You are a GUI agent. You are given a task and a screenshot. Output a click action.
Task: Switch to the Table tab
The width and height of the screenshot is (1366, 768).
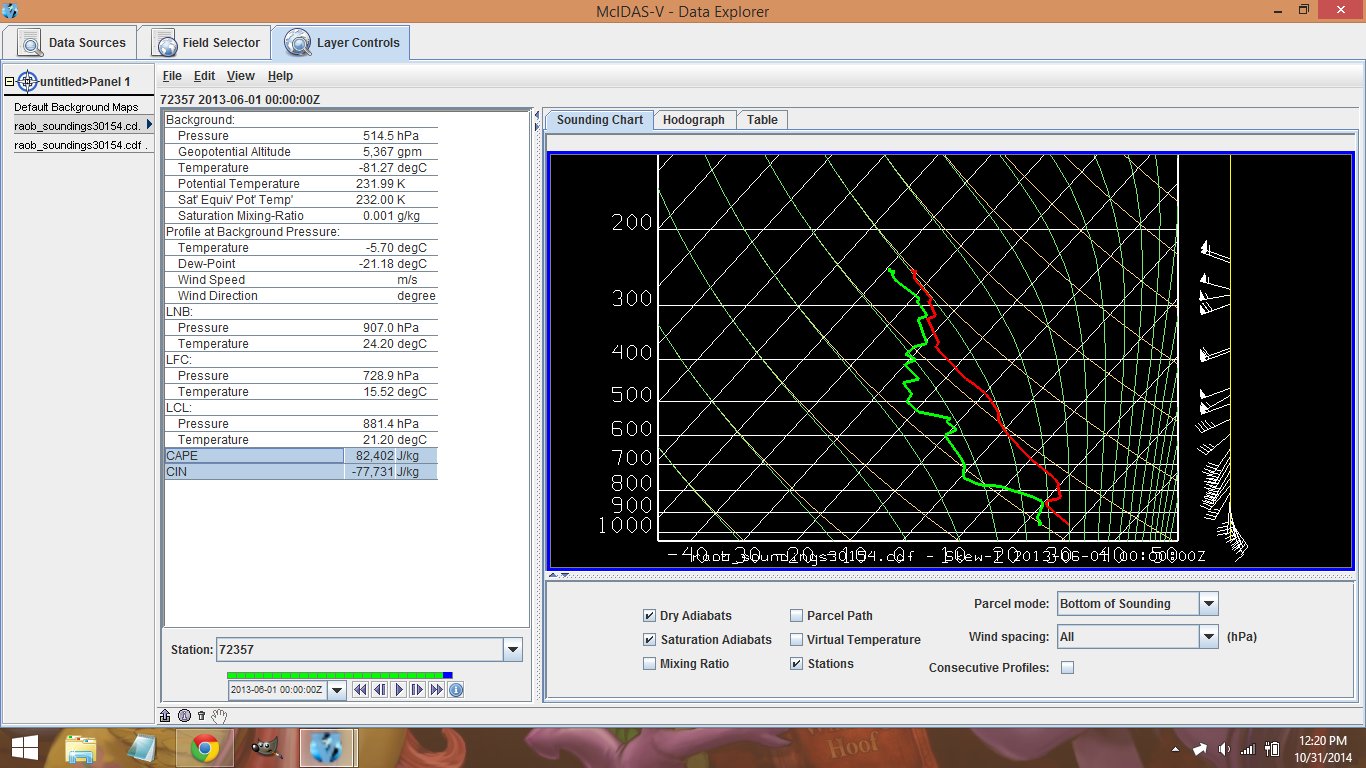pyautogui.click(x=762, y=120)
